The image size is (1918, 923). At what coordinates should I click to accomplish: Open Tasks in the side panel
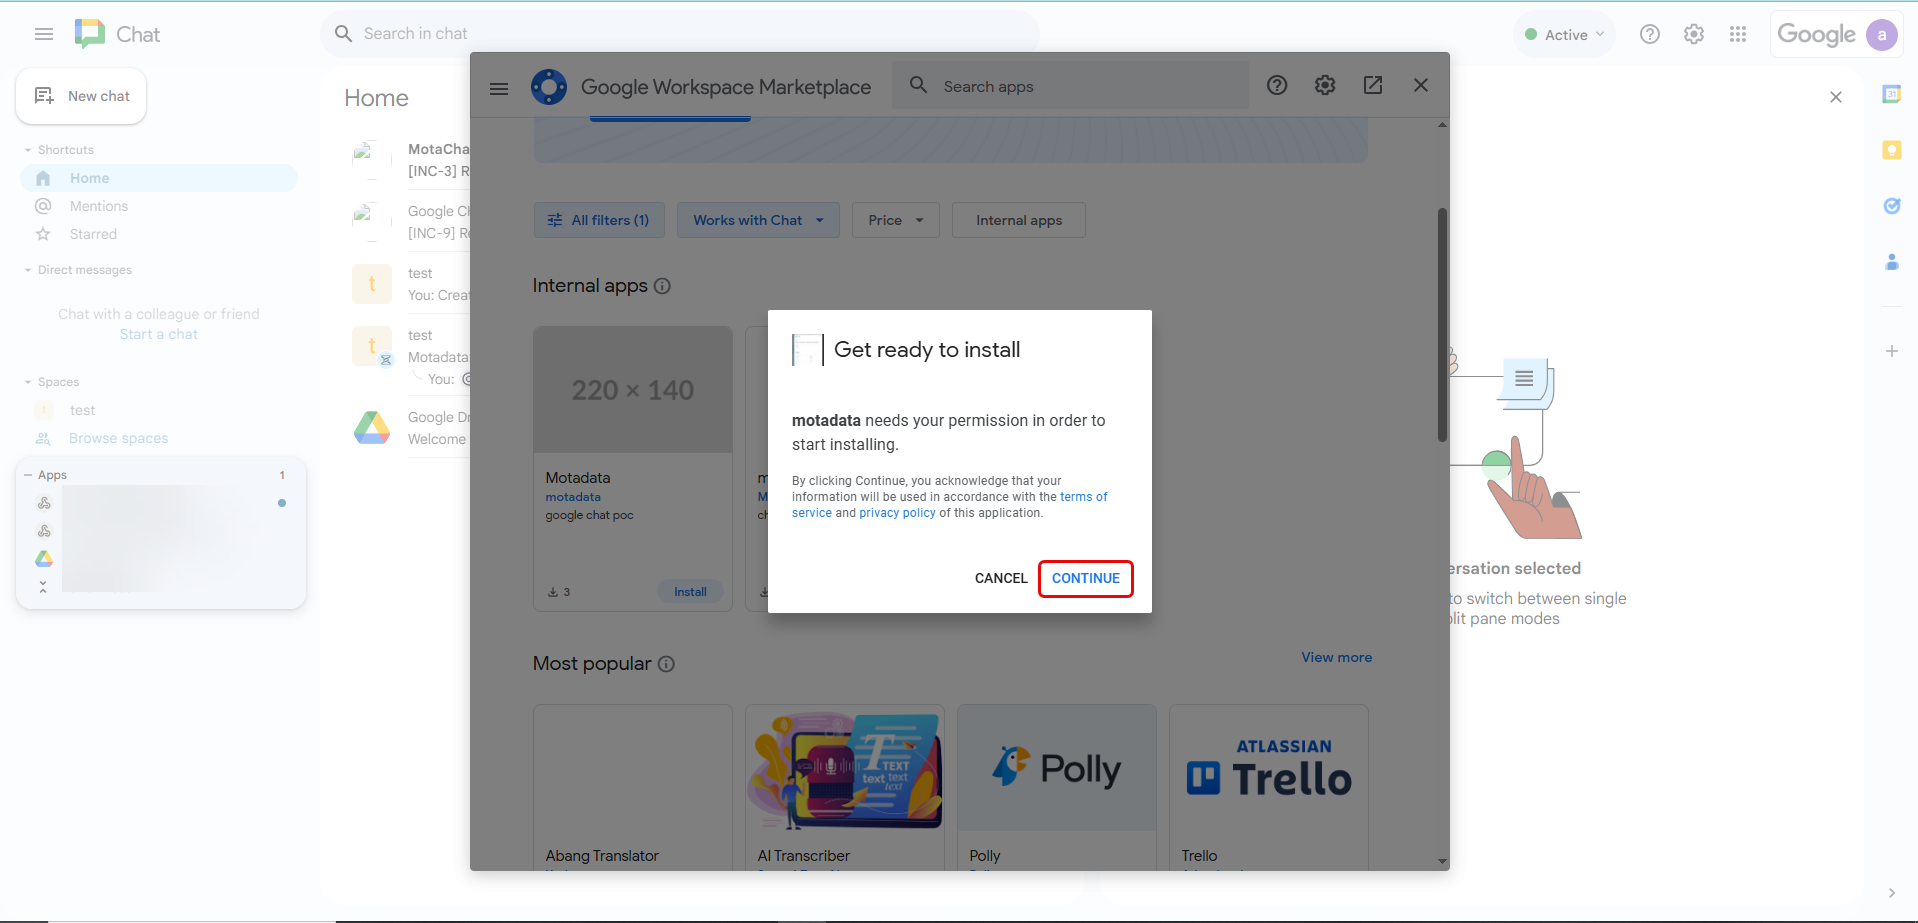(x=1892, y=206)
